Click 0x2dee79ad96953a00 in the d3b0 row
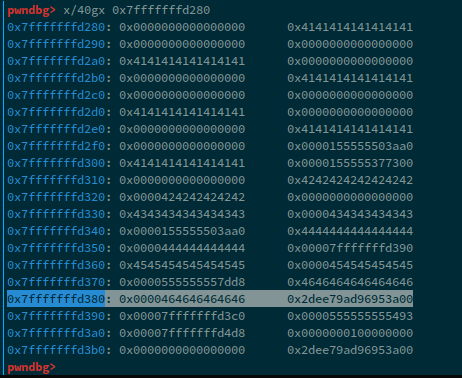Viewport: 462px width, 378px height. (350, 350)
